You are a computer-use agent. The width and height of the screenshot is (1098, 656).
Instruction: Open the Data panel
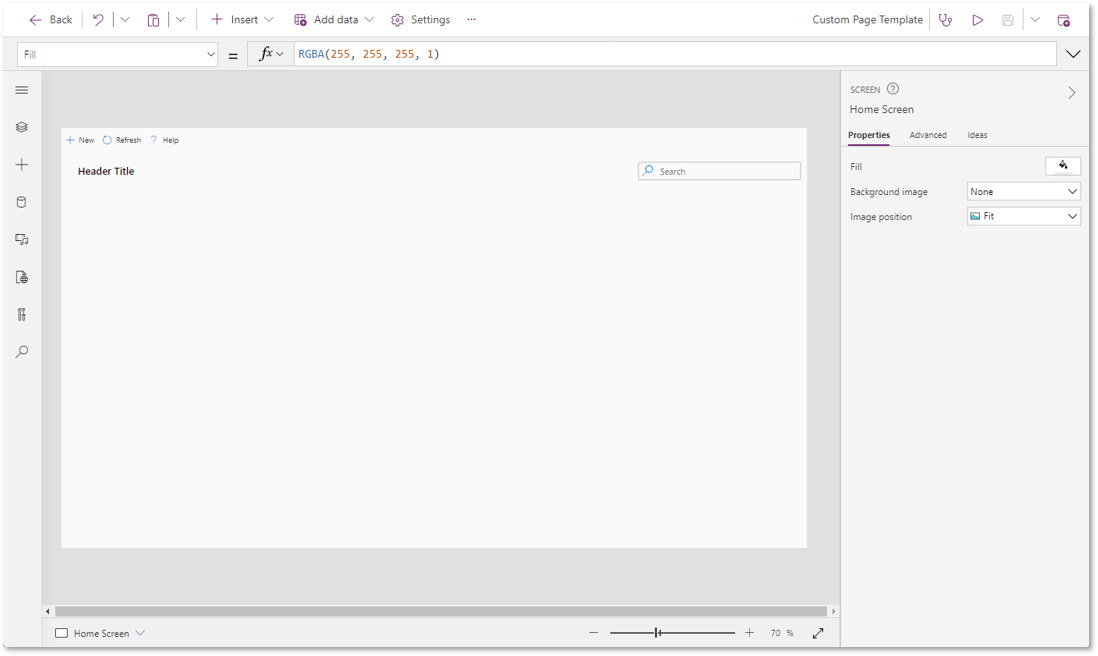21,202
